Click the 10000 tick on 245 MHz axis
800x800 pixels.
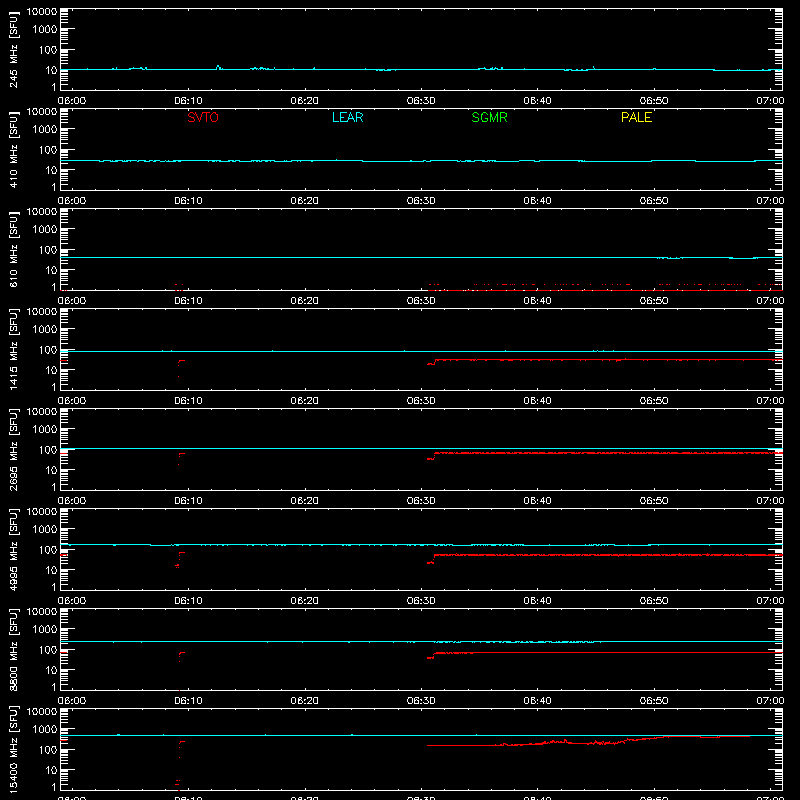(42, 12)
